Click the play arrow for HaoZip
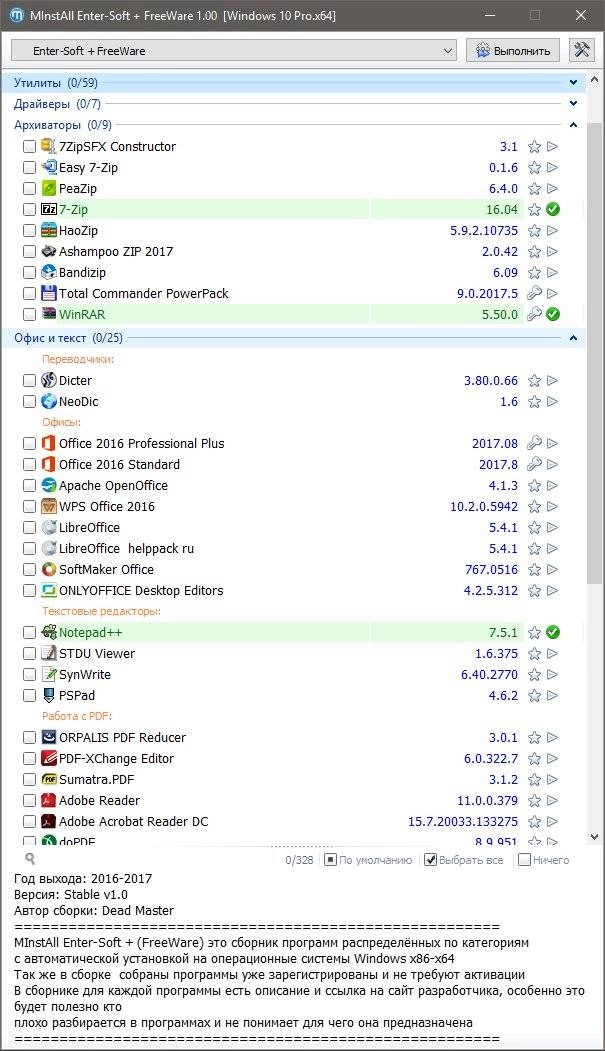This screenshot has height=1051, width=605. coord(553,231)
